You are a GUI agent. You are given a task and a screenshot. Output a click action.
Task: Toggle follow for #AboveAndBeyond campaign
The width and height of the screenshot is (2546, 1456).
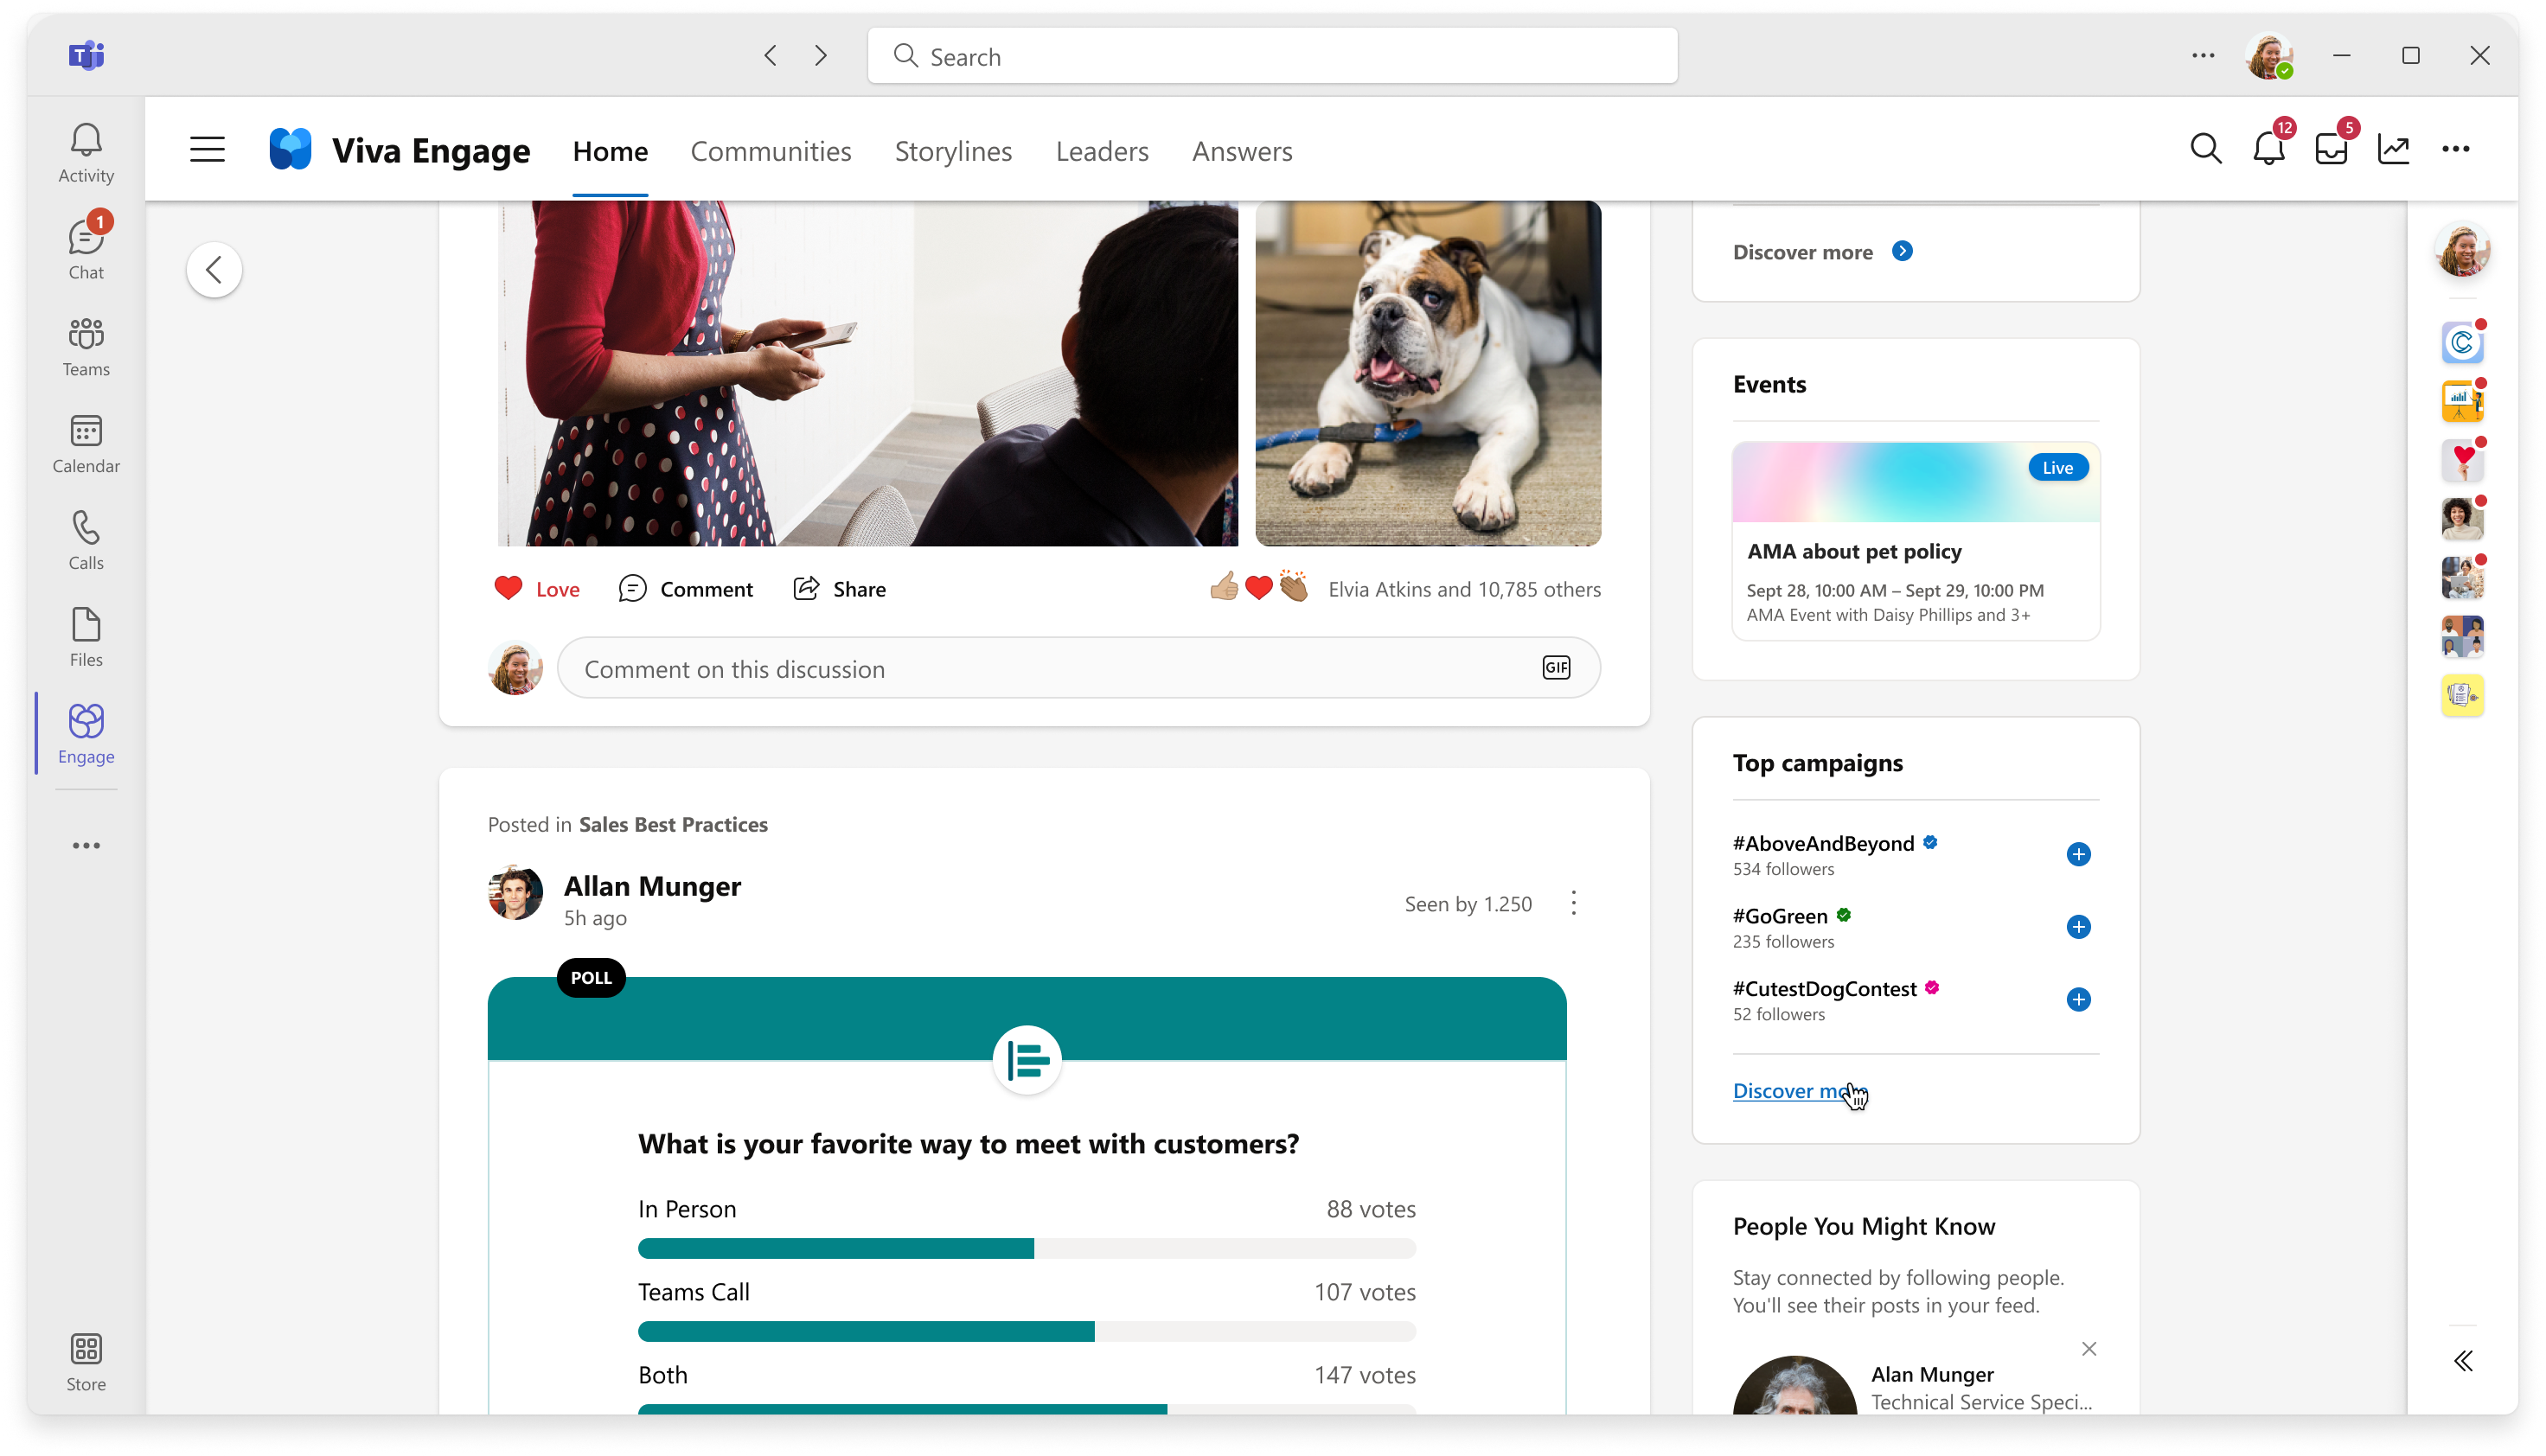point(2079,853)
